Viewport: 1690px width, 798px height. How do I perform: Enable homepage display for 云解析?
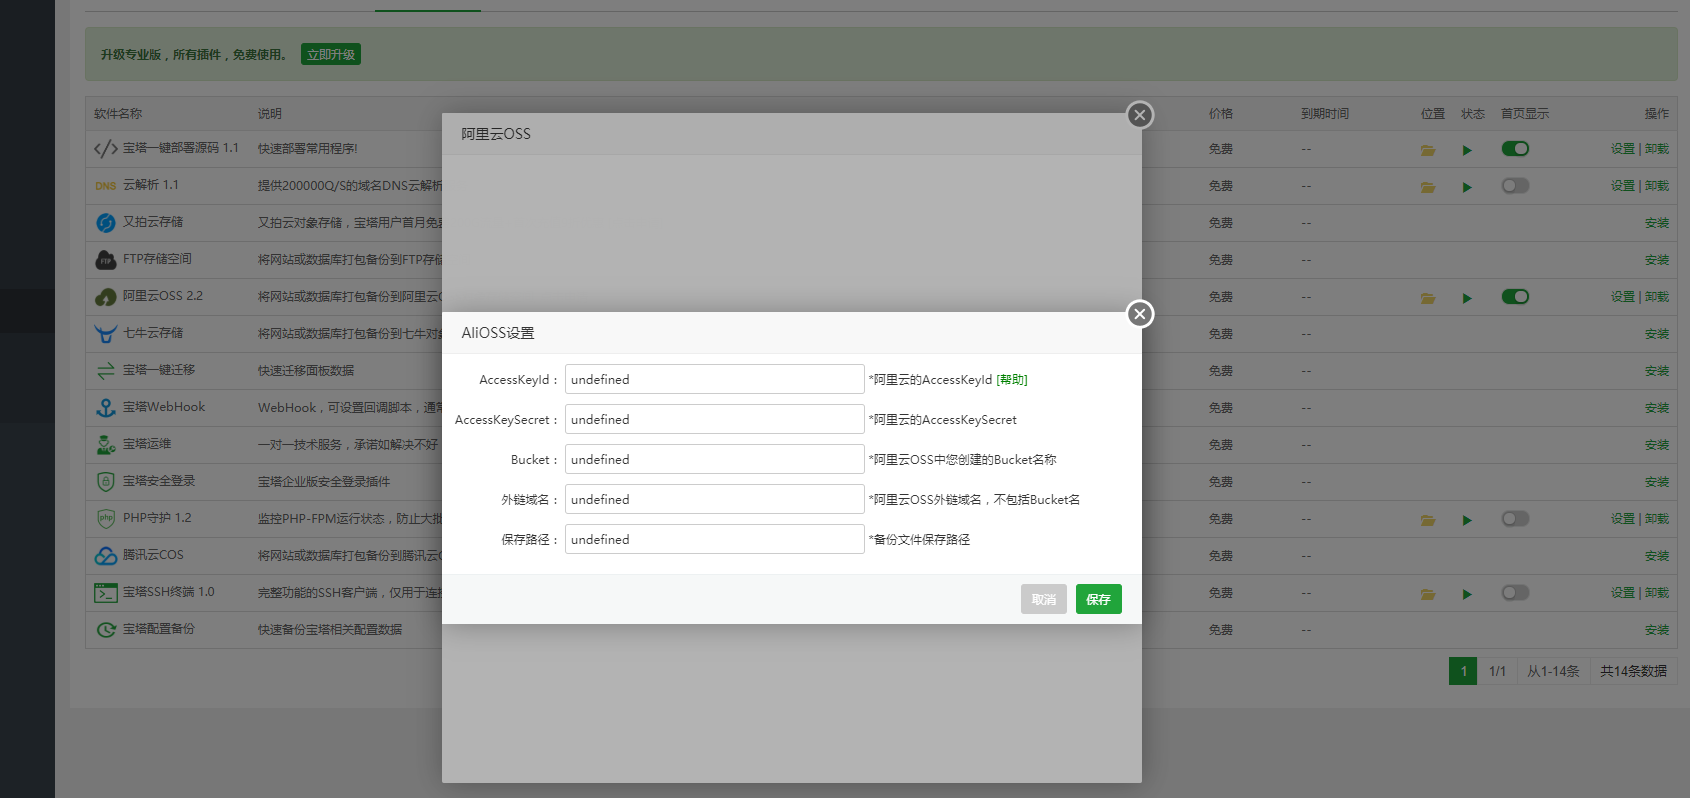(1515, 186)
